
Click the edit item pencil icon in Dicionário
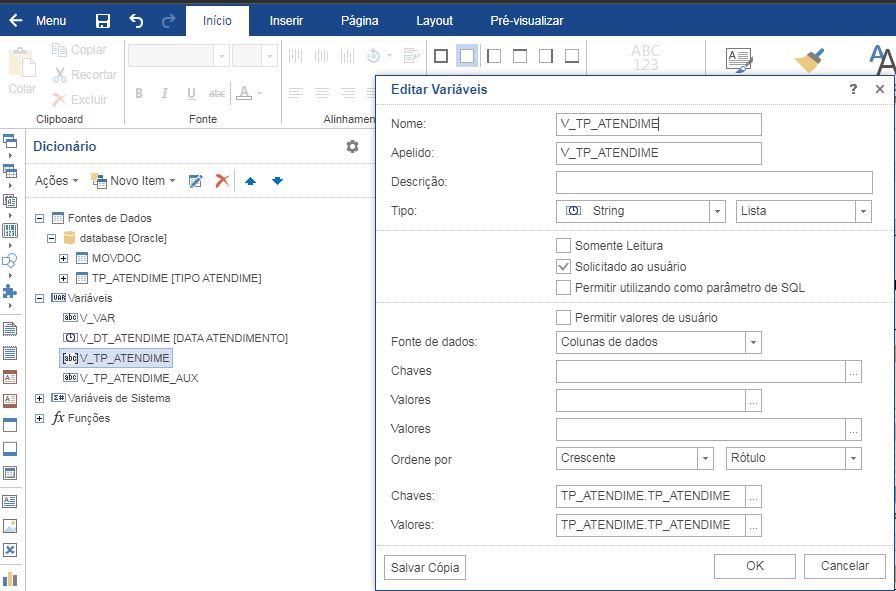pyautogui.click(x=195, y=181)
